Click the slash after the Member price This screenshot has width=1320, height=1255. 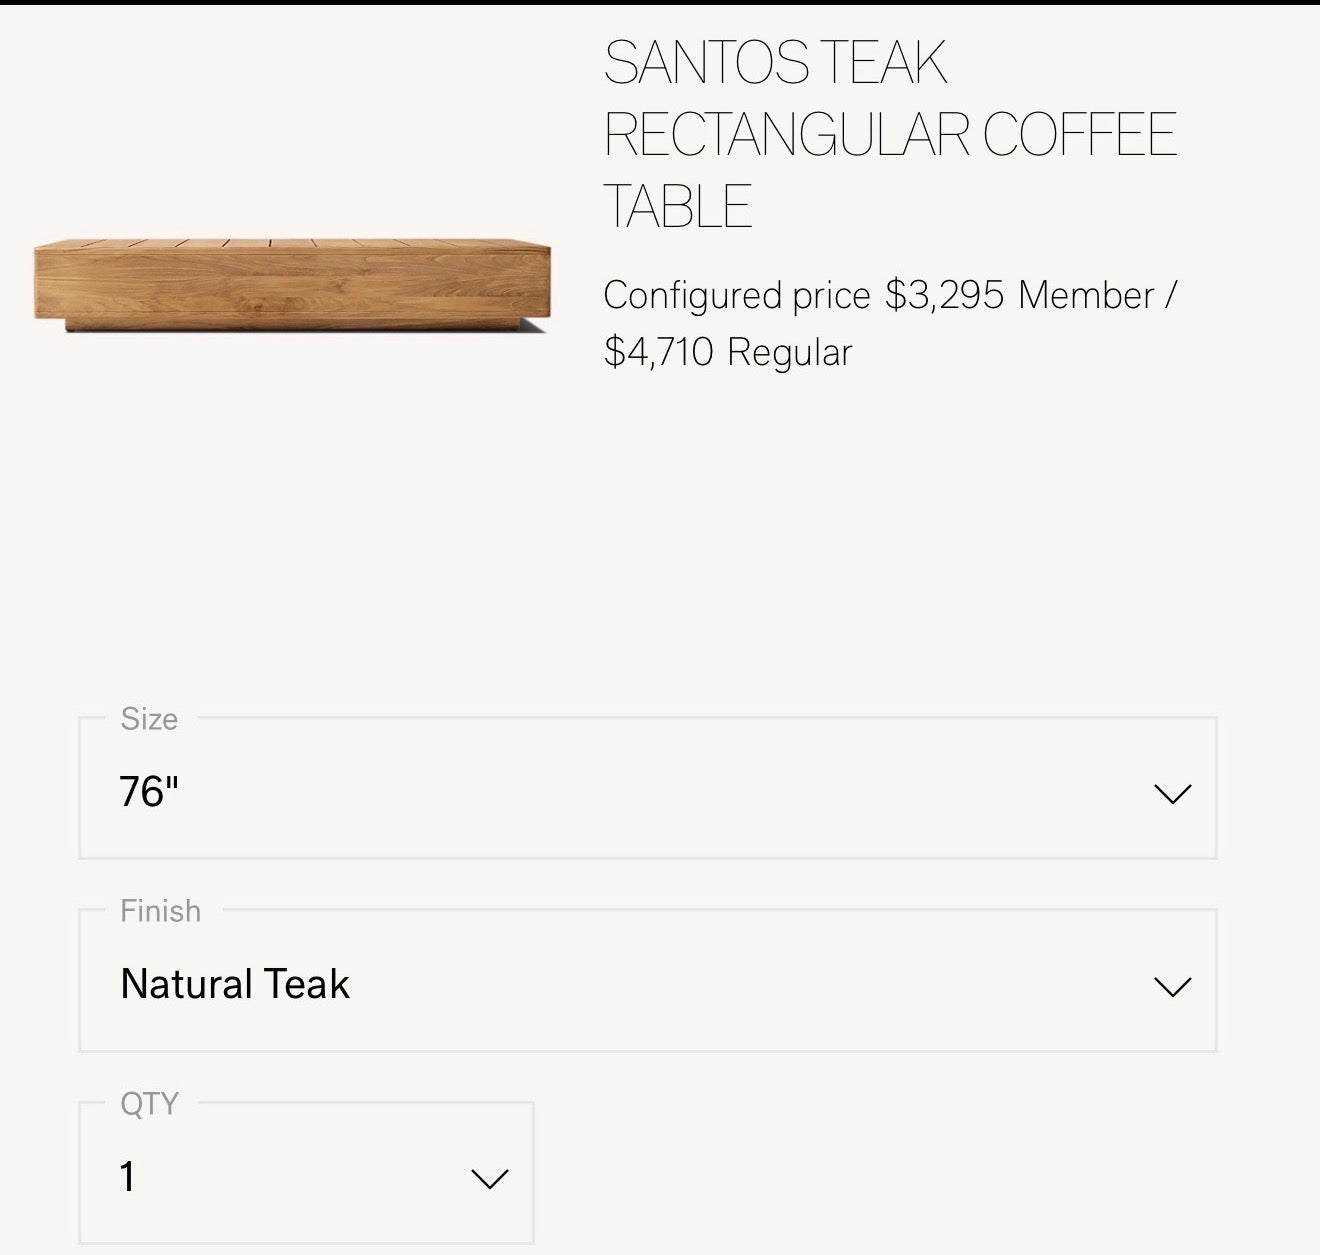1171,296
